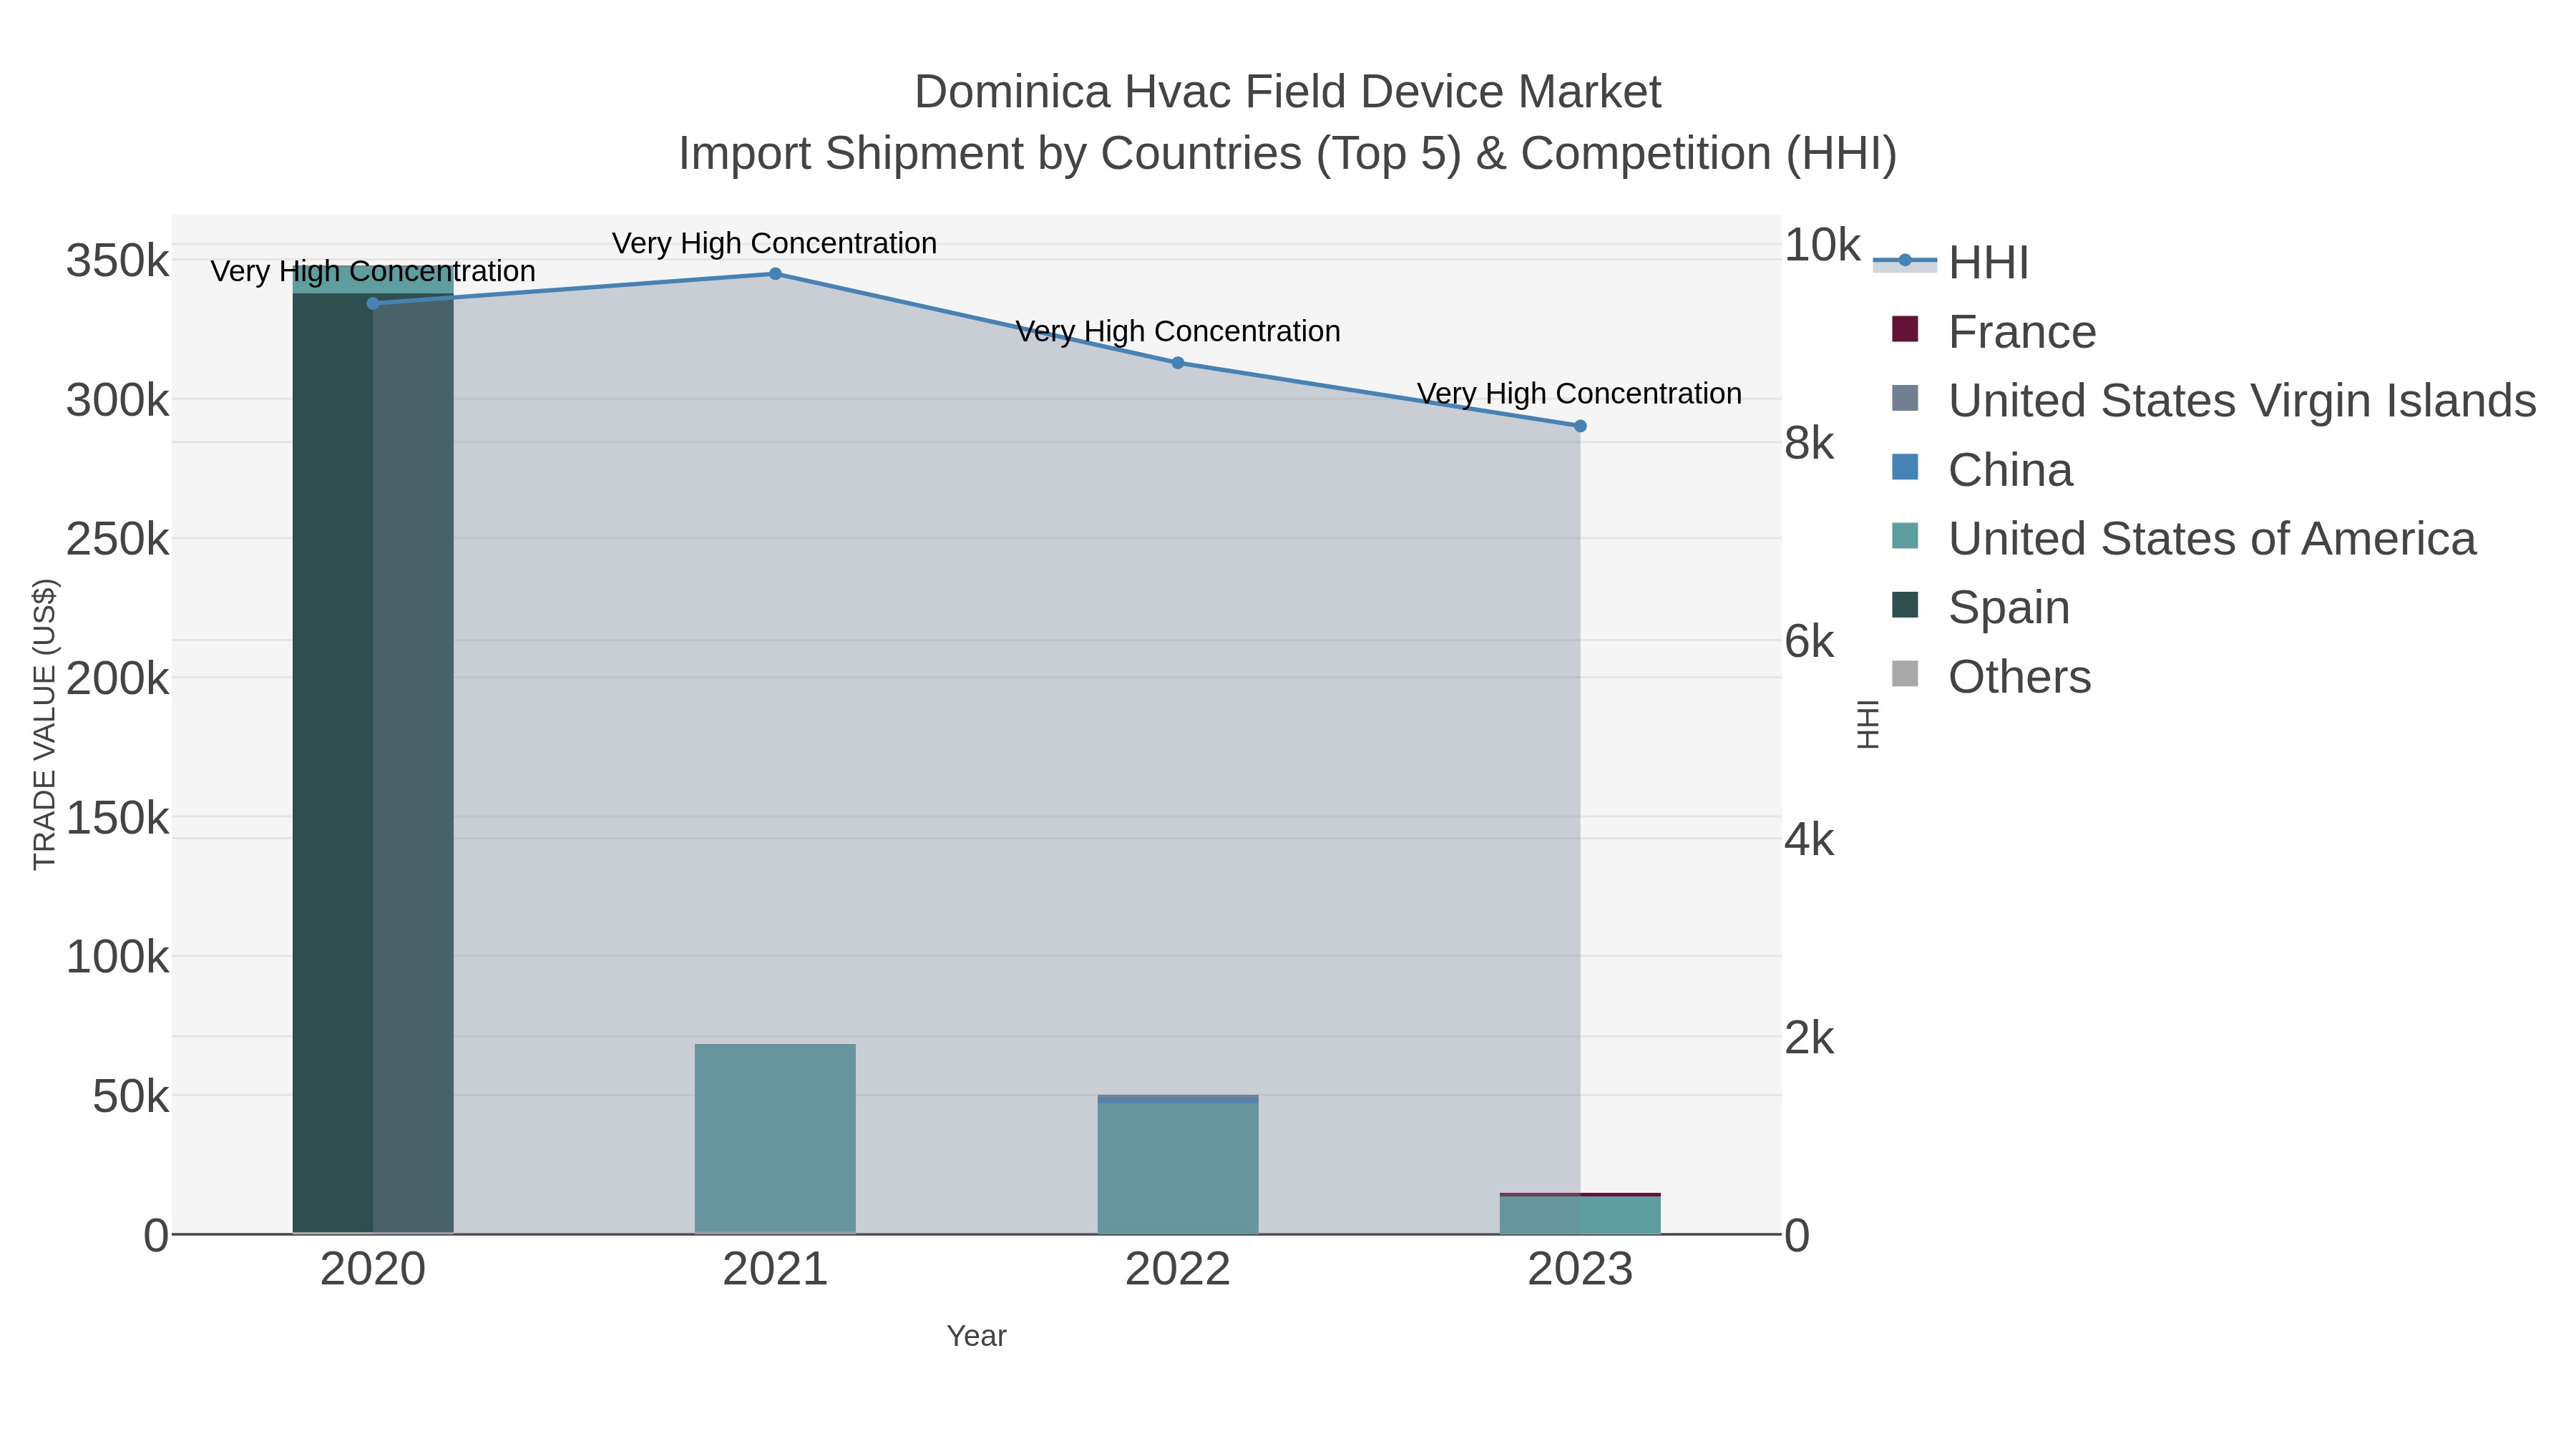The image size is (2576, 1449).
Task: Click the 6k HHI axis tick label
Action: click(1810, 641)
